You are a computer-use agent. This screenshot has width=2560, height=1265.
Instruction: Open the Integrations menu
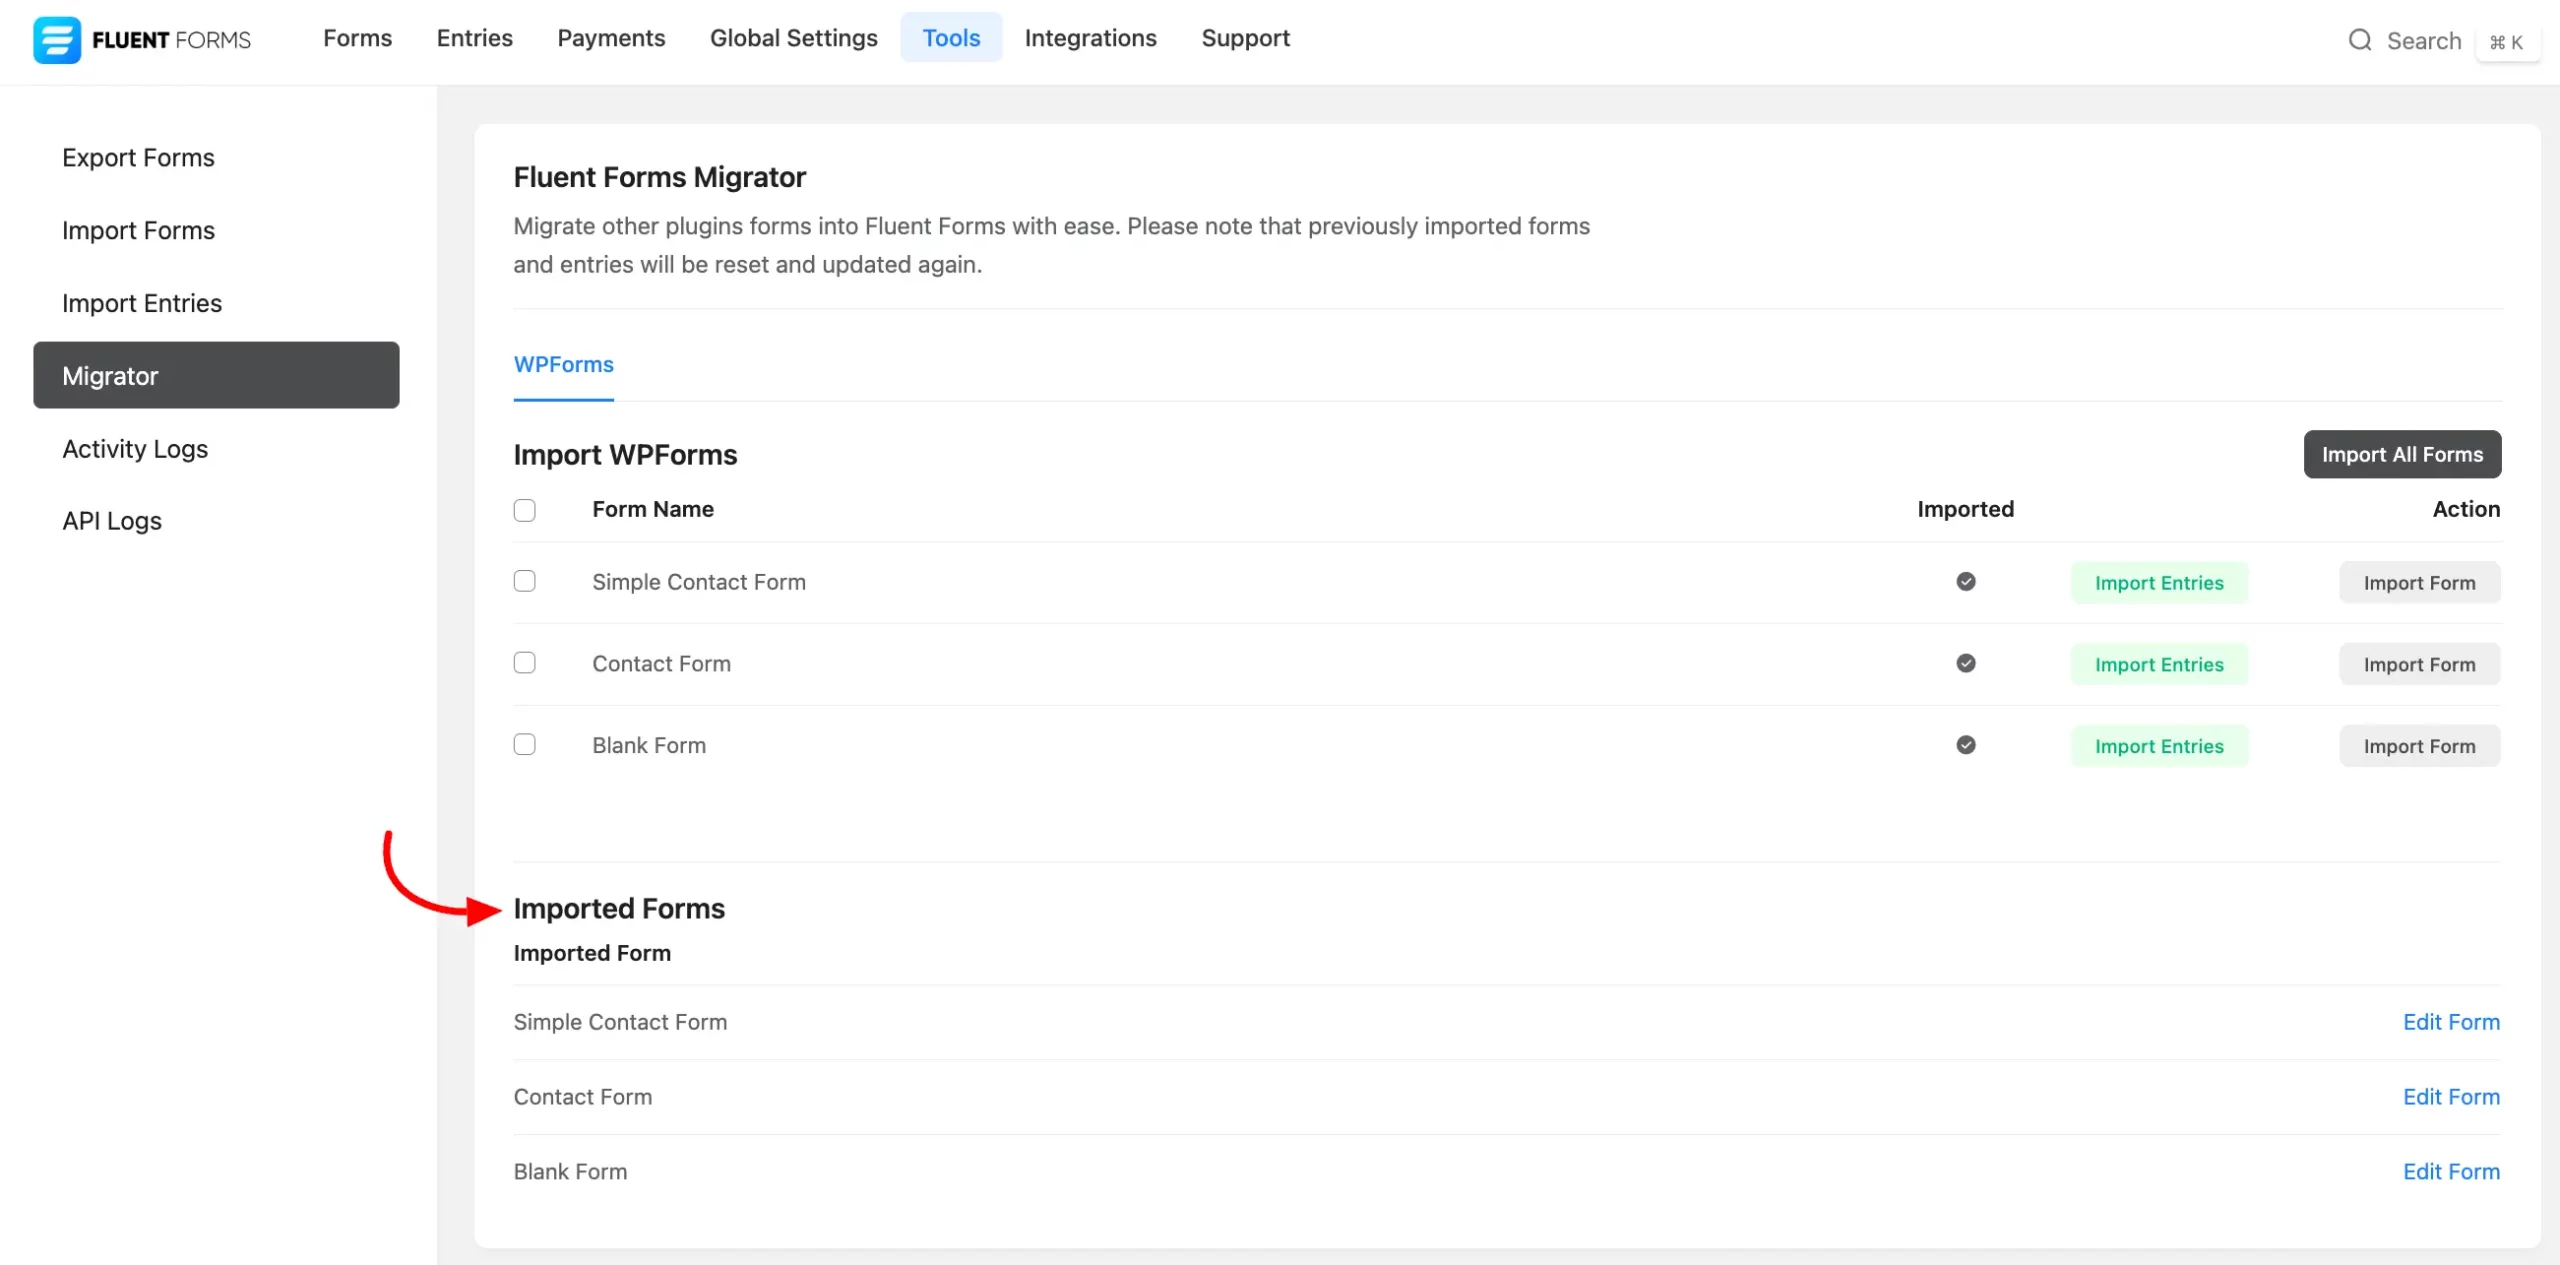pyautogui.click(x=1090, y=37)
